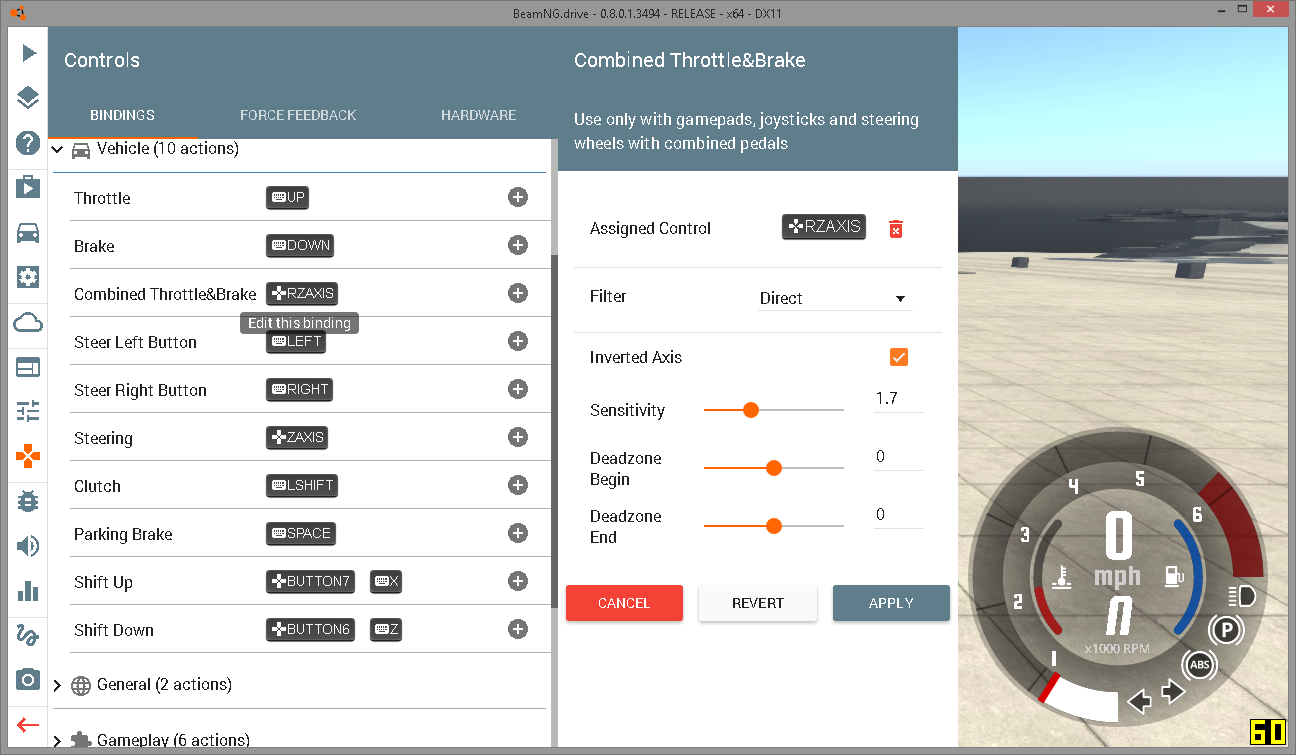
Task: Click the Deadzone Begin slider handle
Action: [x=773, y=468]
